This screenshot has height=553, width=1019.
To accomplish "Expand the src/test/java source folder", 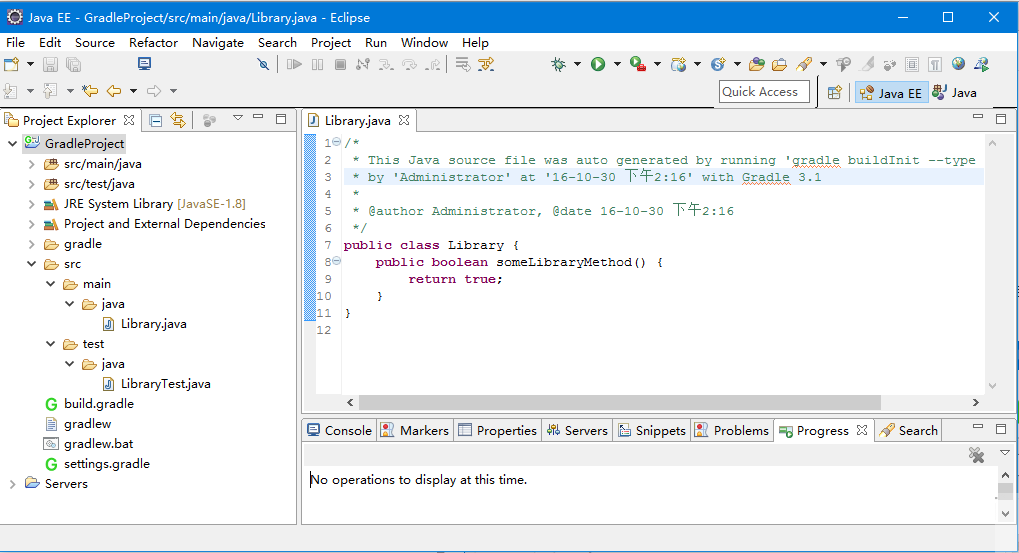I will (x=31, y=185).
